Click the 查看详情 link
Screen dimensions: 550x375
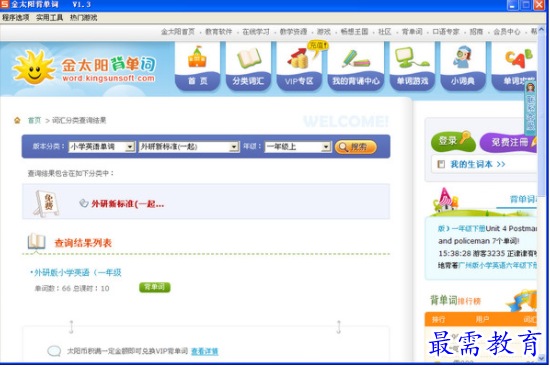tap(204, 351)
